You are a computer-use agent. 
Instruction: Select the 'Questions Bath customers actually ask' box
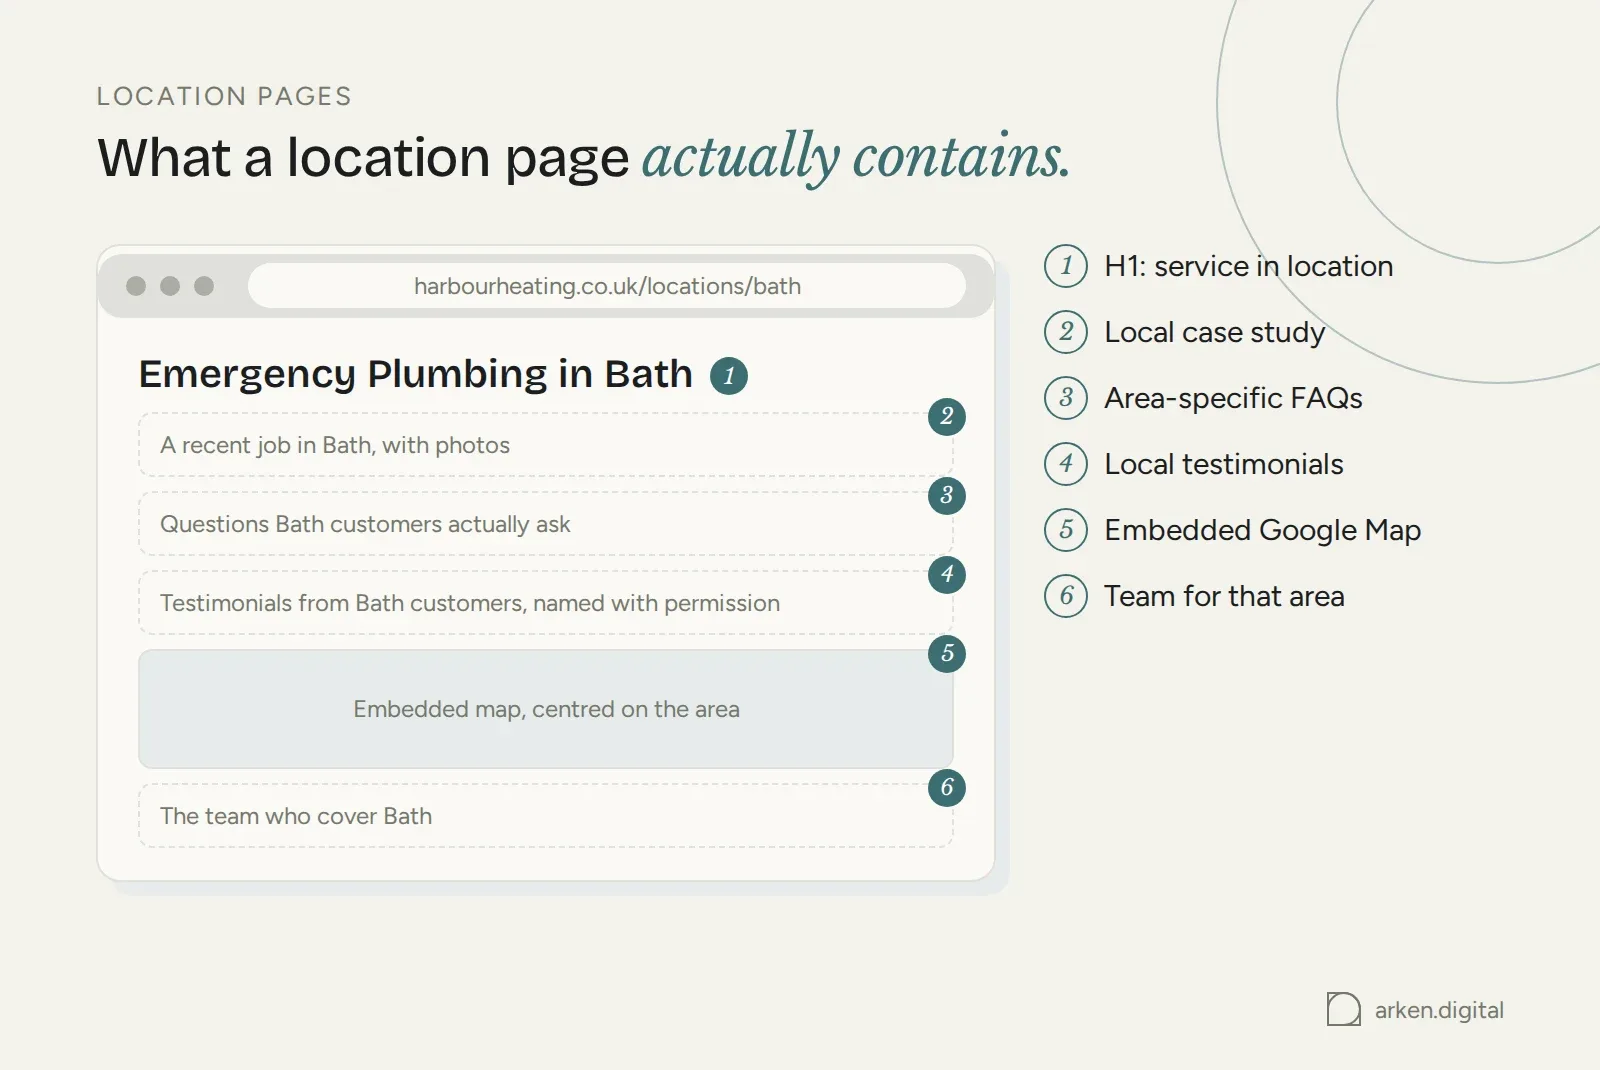click(x=546, y=524)
